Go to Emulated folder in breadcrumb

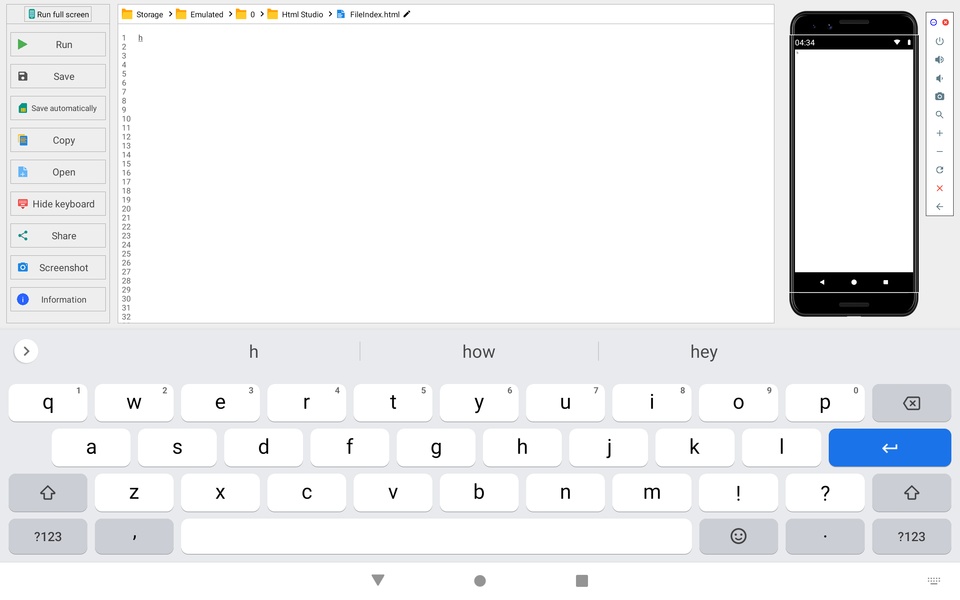200,14
